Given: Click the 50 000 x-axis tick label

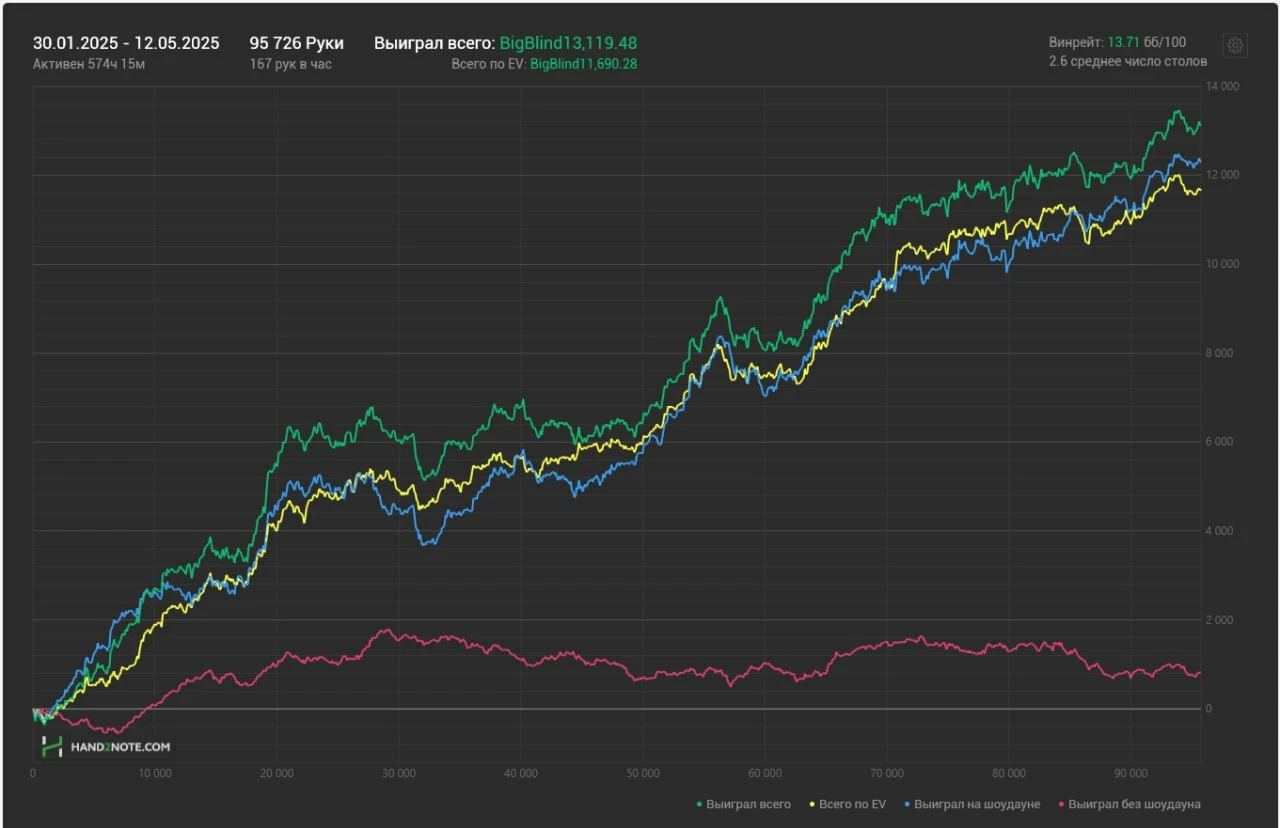Looking at the screenshot, I should click(x=642, y=773).
